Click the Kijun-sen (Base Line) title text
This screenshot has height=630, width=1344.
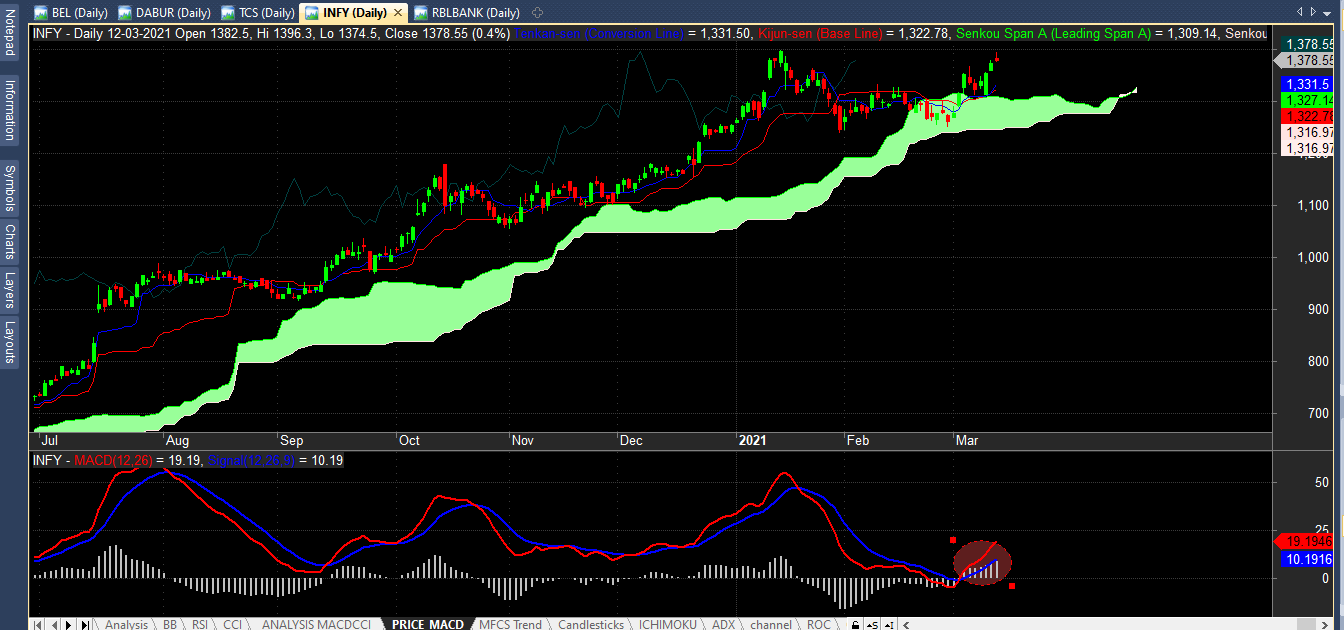point(821,34)
